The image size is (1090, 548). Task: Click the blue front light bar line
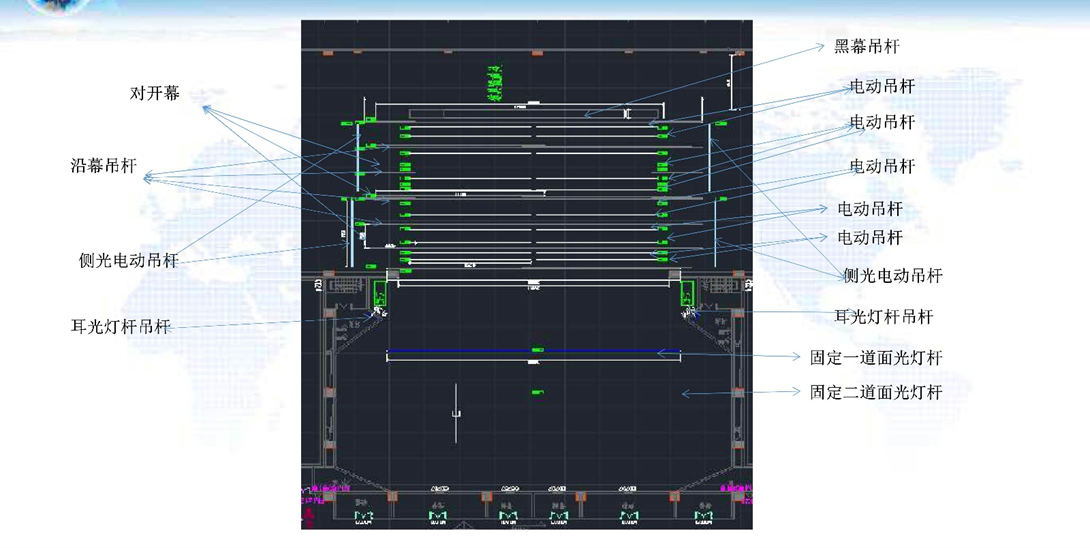tap(460, 351)
